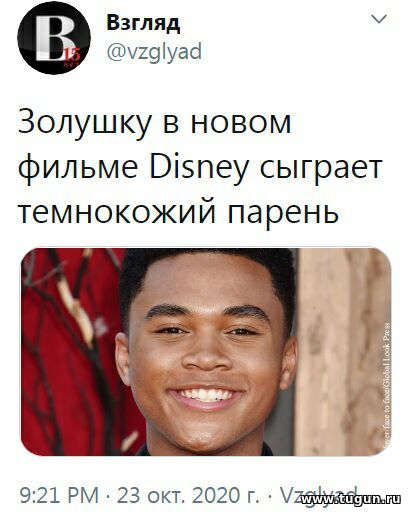Click the words в новом in tweet
Viewport: 411px width, 517px height.
click(227, 123)
